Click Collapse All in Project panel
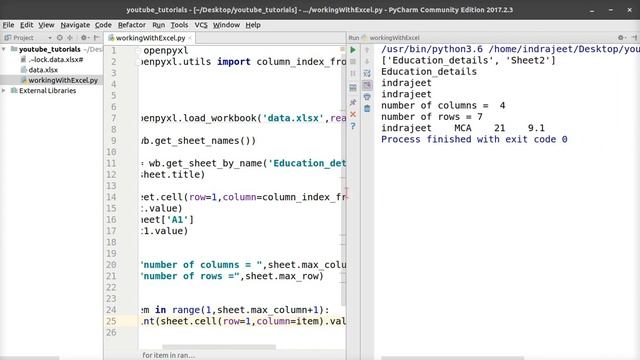Screen dimensions: 640x360 click(x=70, y=38)
